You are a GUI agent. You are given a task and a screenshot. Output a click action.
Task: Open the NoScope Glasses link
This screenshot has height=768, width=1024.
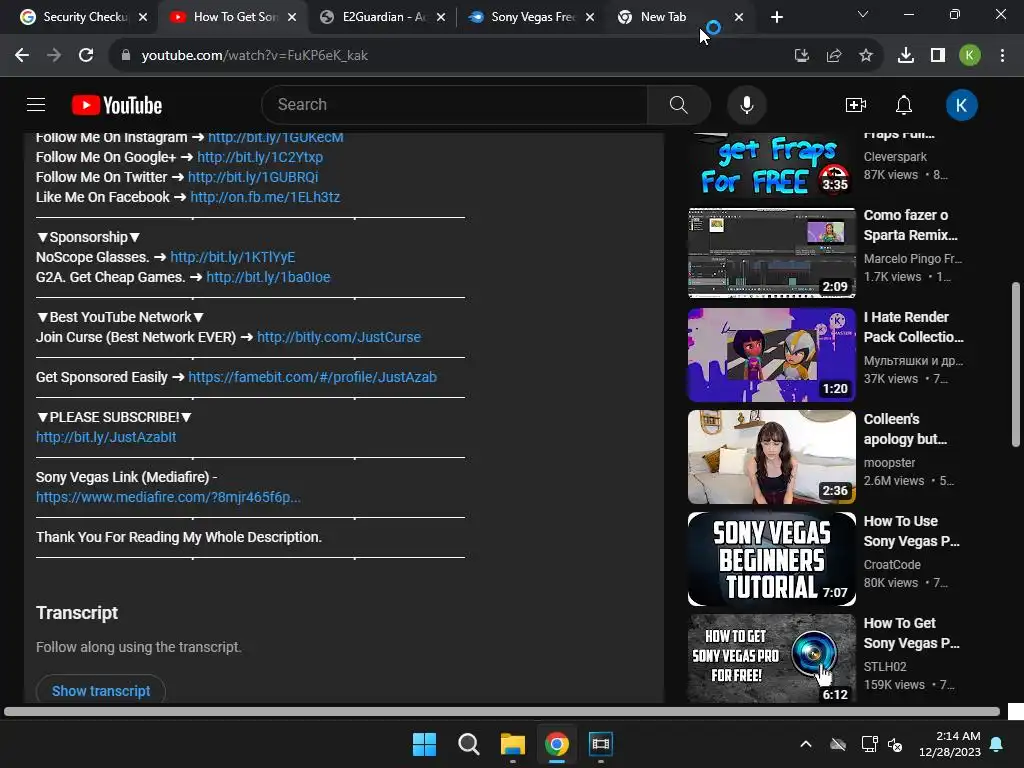click(232, 257)
